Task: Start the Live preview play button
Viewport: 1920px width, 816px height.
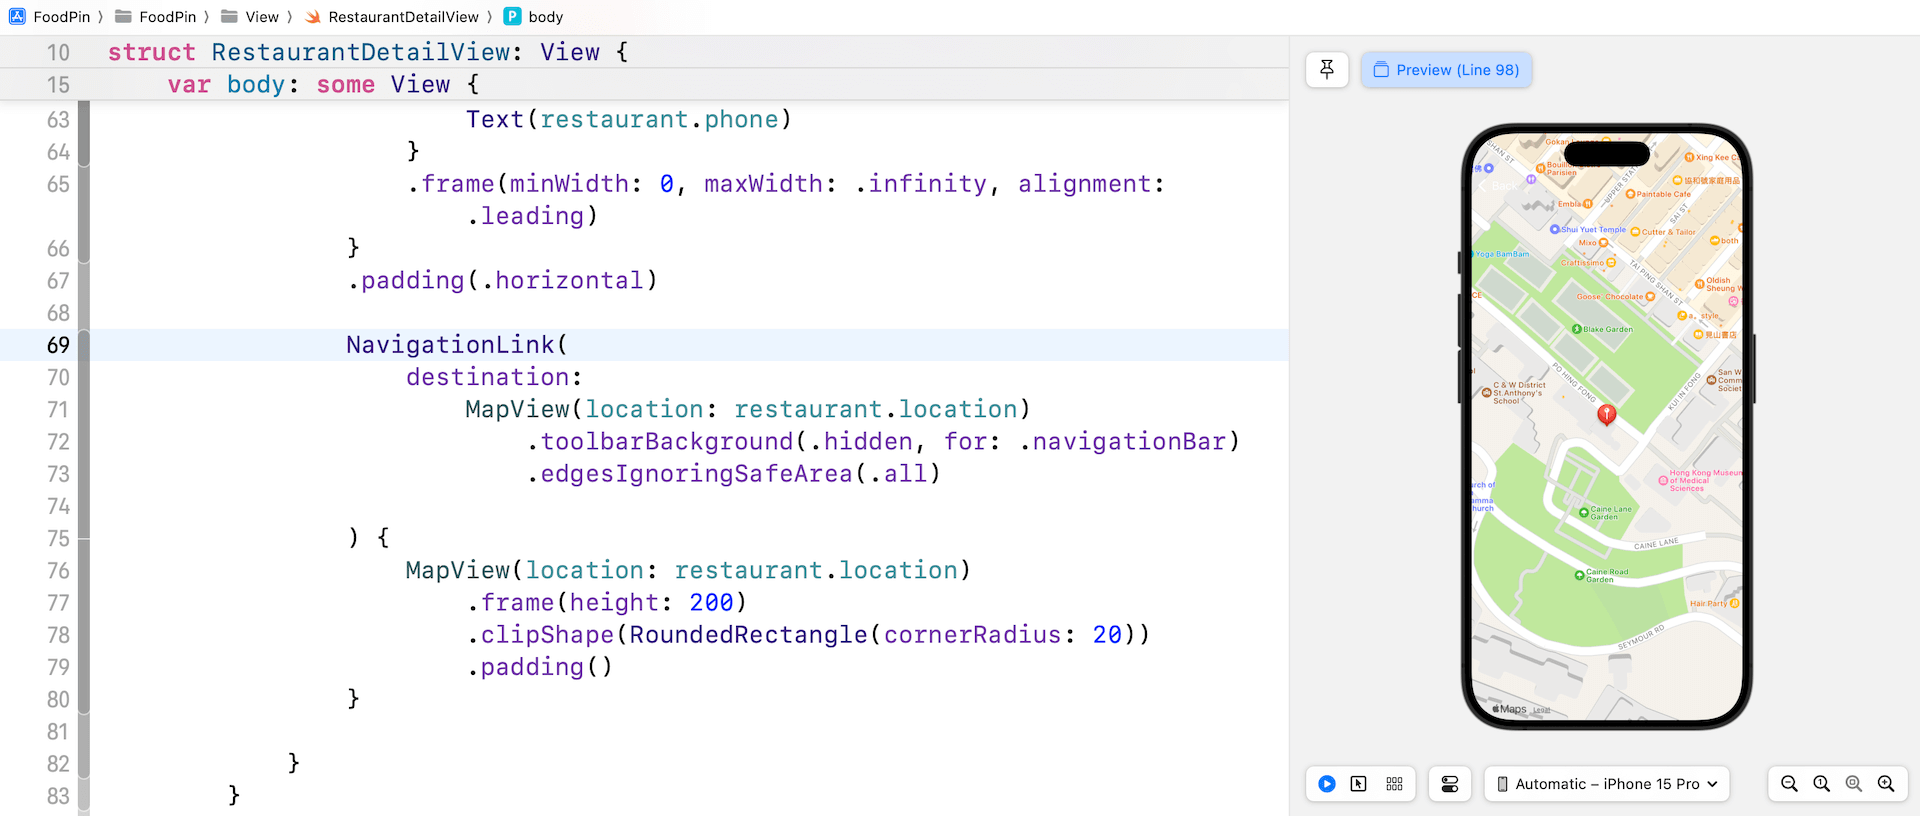Action: (x=1327, y=784)
